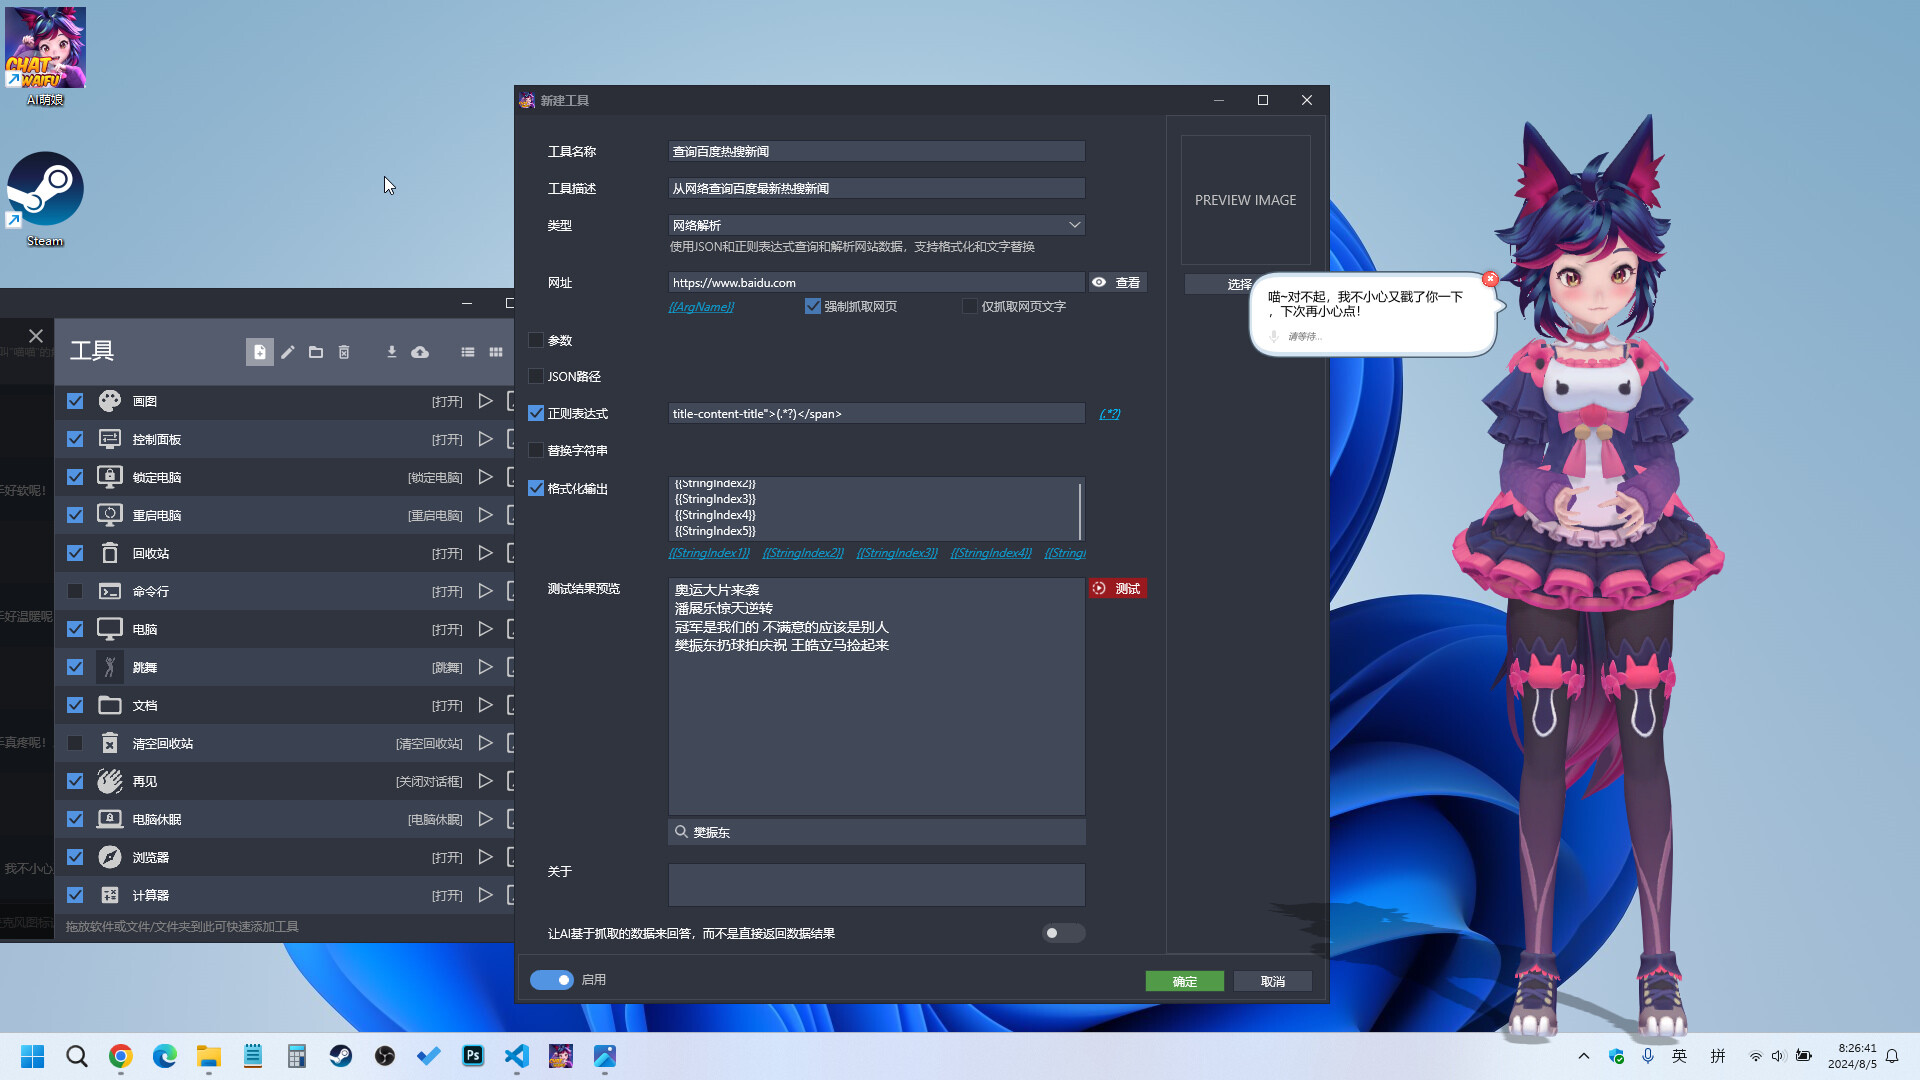Enable the JSON路径 checkbox
The height and width of the screenshot is (1080, 1920).
tap(536, 376)
